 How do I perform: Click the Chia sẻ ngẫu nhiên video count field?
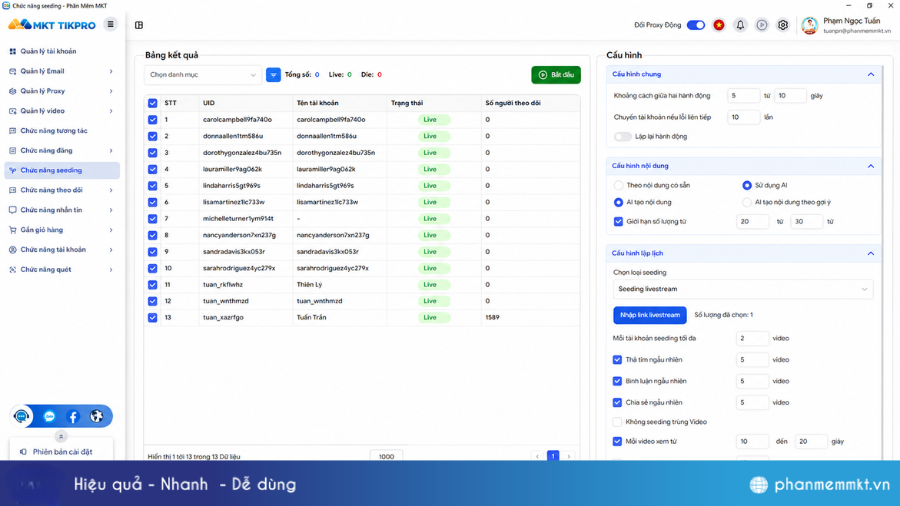pyautogui.click(x=752, y=403)
